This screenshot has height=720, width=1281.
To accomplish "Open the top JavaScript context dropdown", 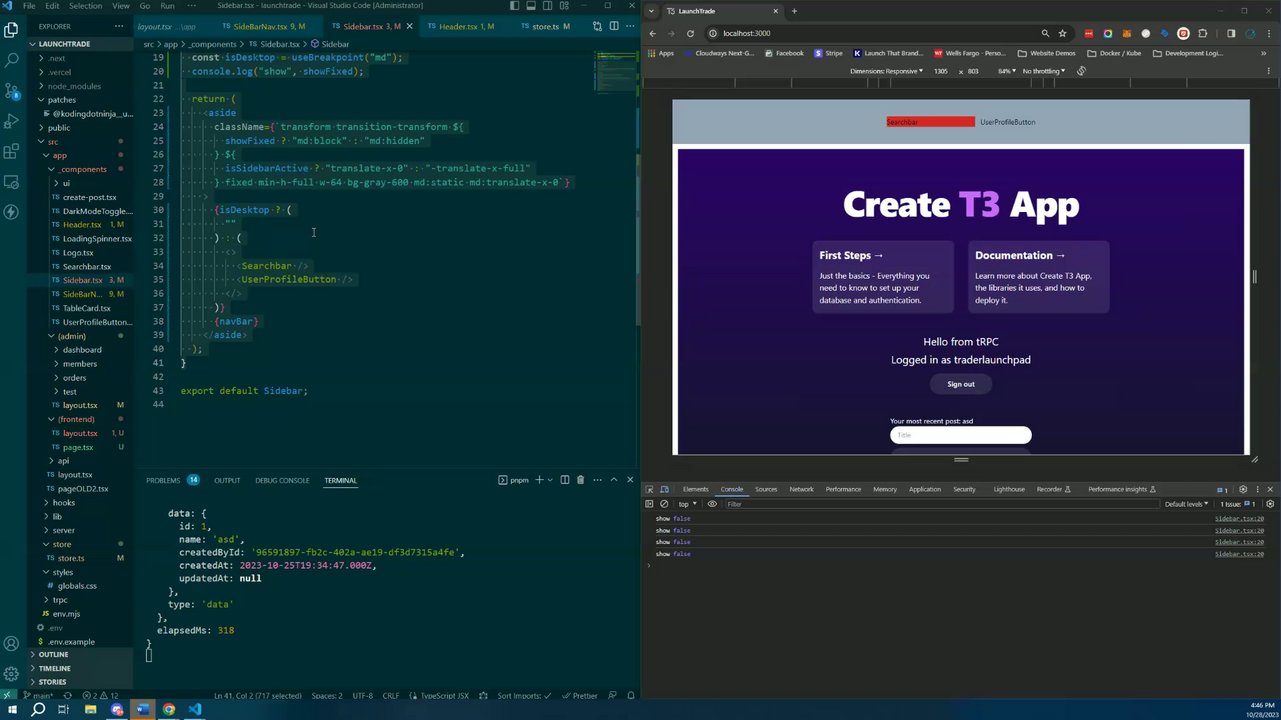I will [x=687, y=504].
